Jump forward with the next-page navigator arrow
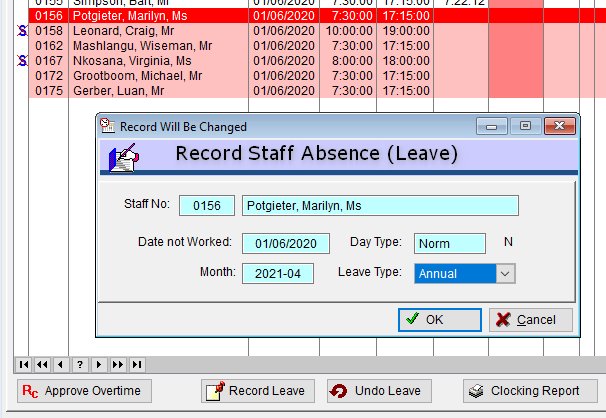Screen dimensions: 606x418 pyautogui.click(x=118, y=364)
